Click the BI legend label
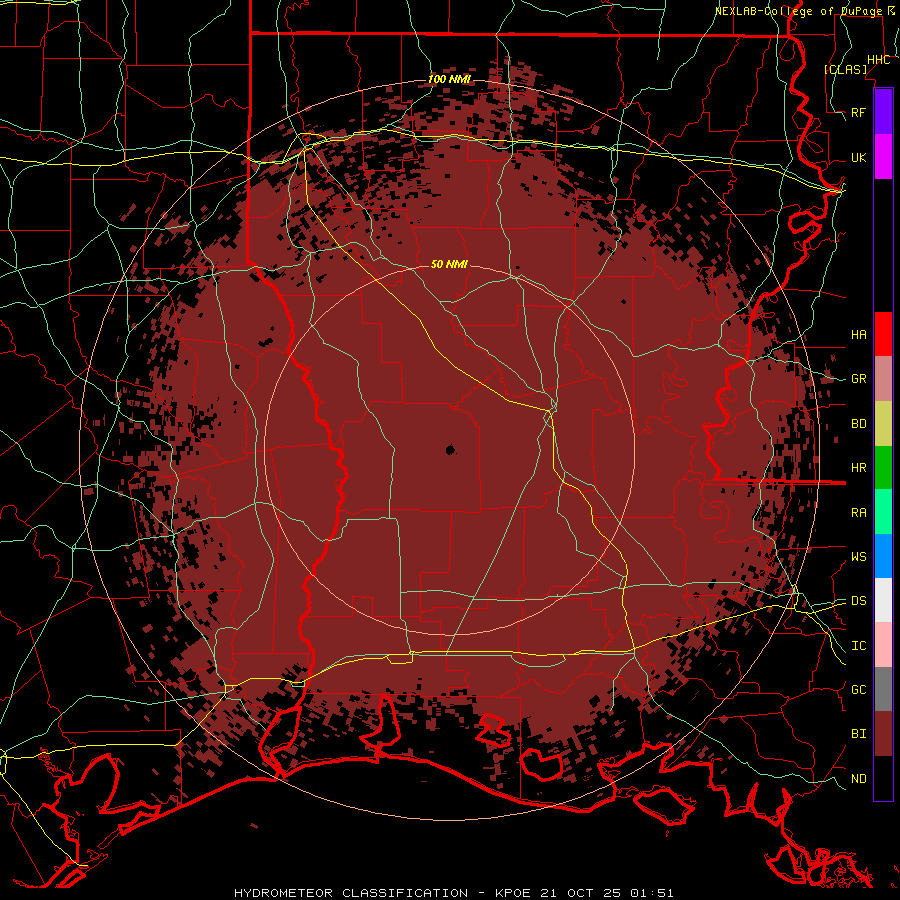The width and height of the screenshot is (900, 900). pyautogui.click(x=858, y=734)
